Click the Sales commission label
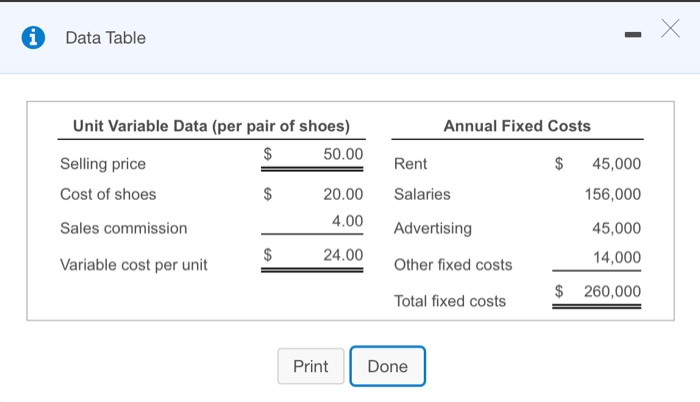This screenshot has height=402, width=700. tap(124, 228)
